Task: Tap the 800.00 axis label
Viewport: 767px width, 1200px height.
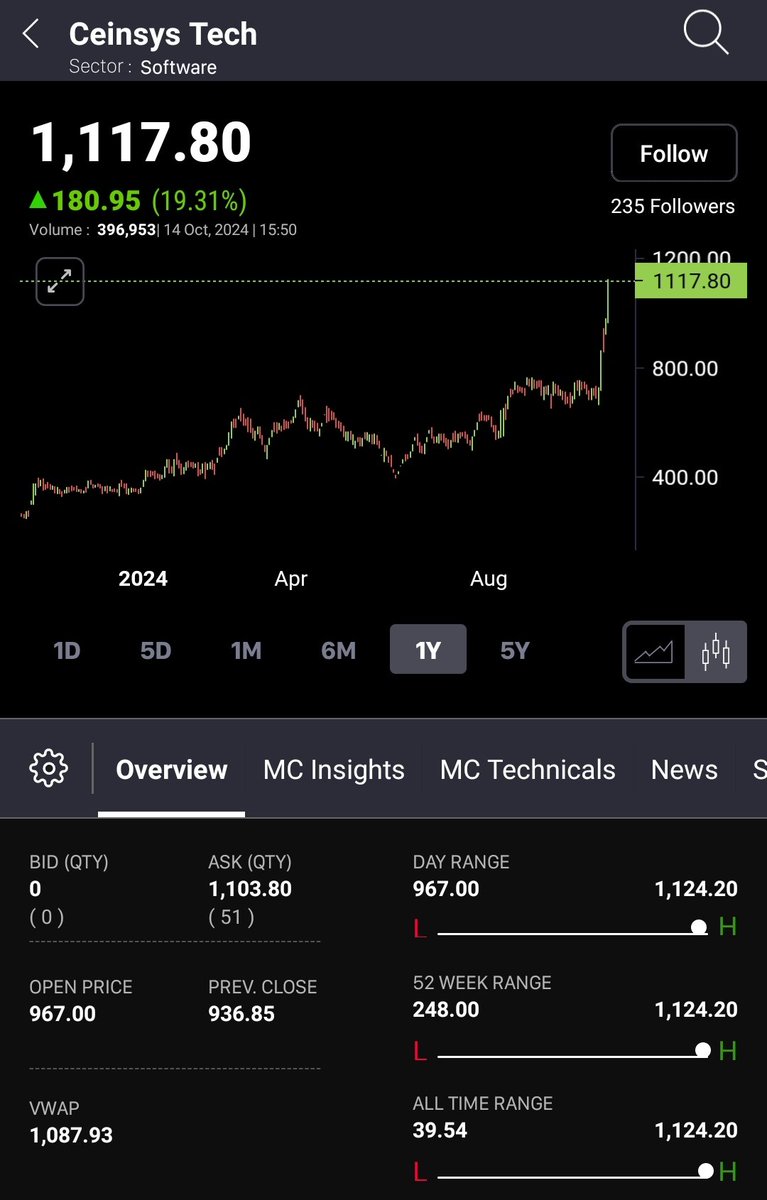Action: (685, 368)
